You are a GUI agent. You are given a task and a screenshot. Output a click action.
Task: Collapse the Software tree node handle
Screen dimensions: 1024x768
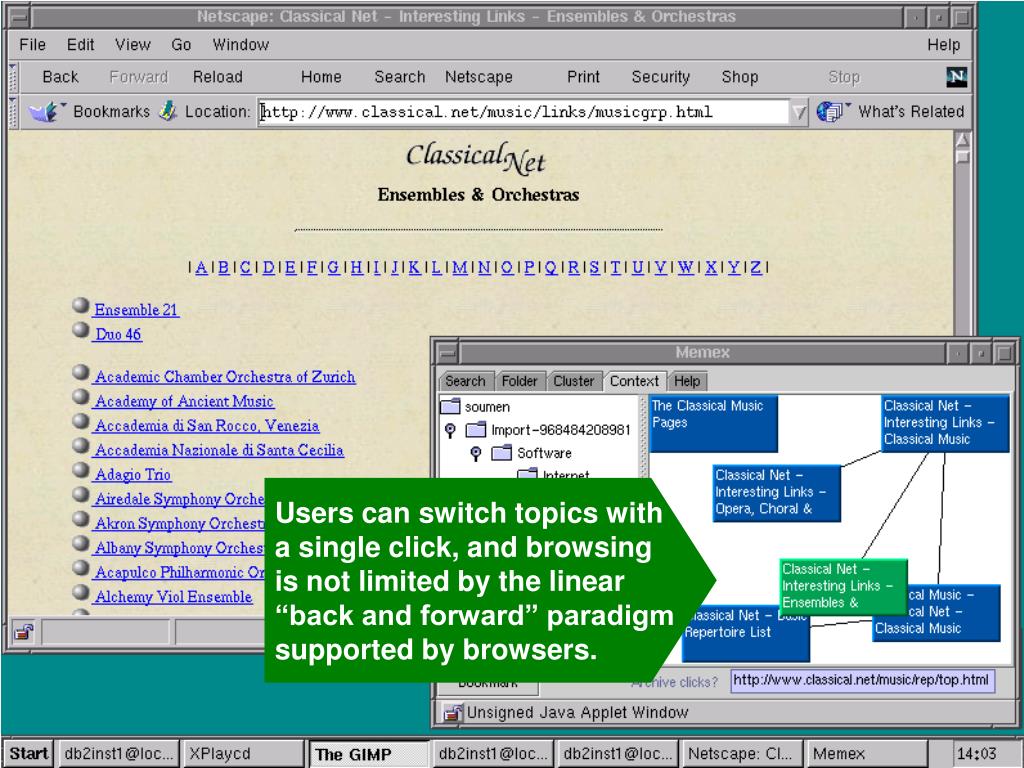click(476, 453)
